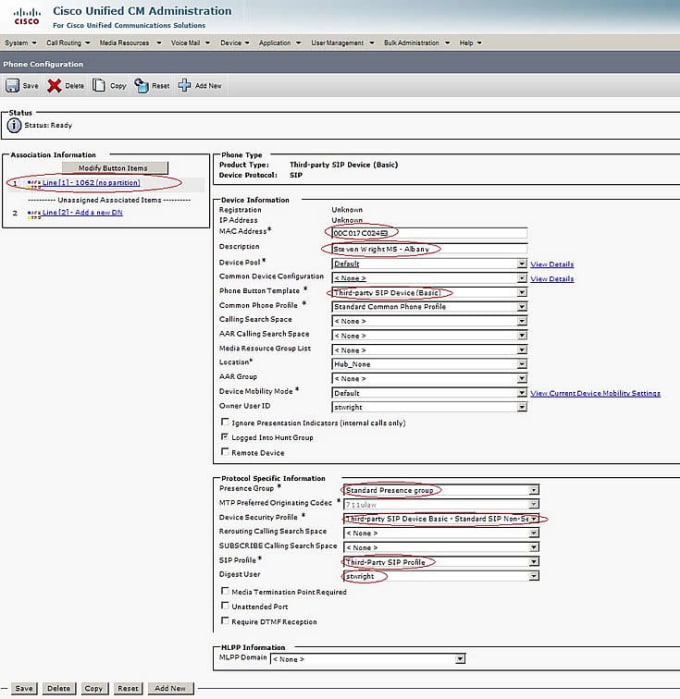The width and height of the screenshot is (680, 699).
Task: Open Line [2] - Add a new DN link
Action: point(82,213)
